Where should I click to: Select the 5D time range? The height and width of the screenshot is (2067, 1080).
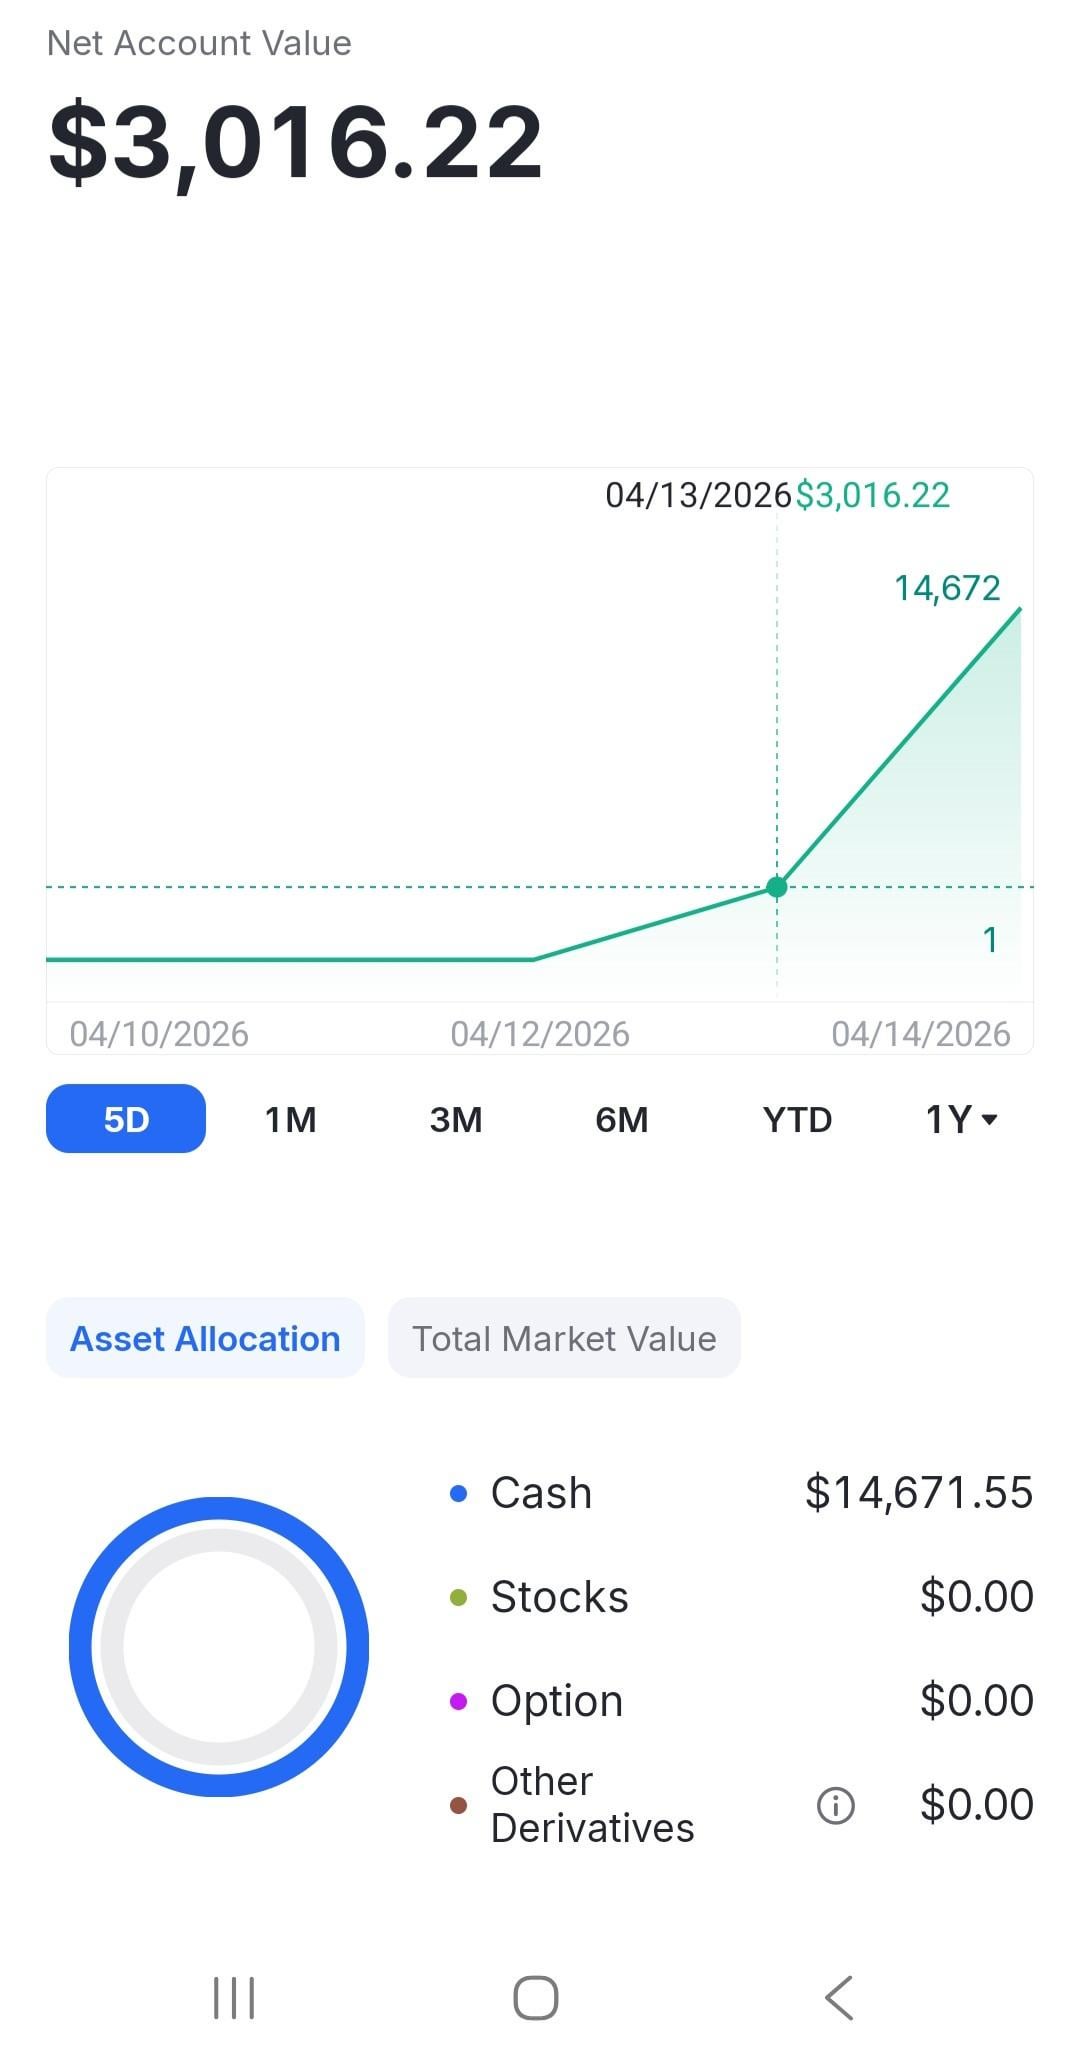pyautogui.click(x=126, y=1119)
